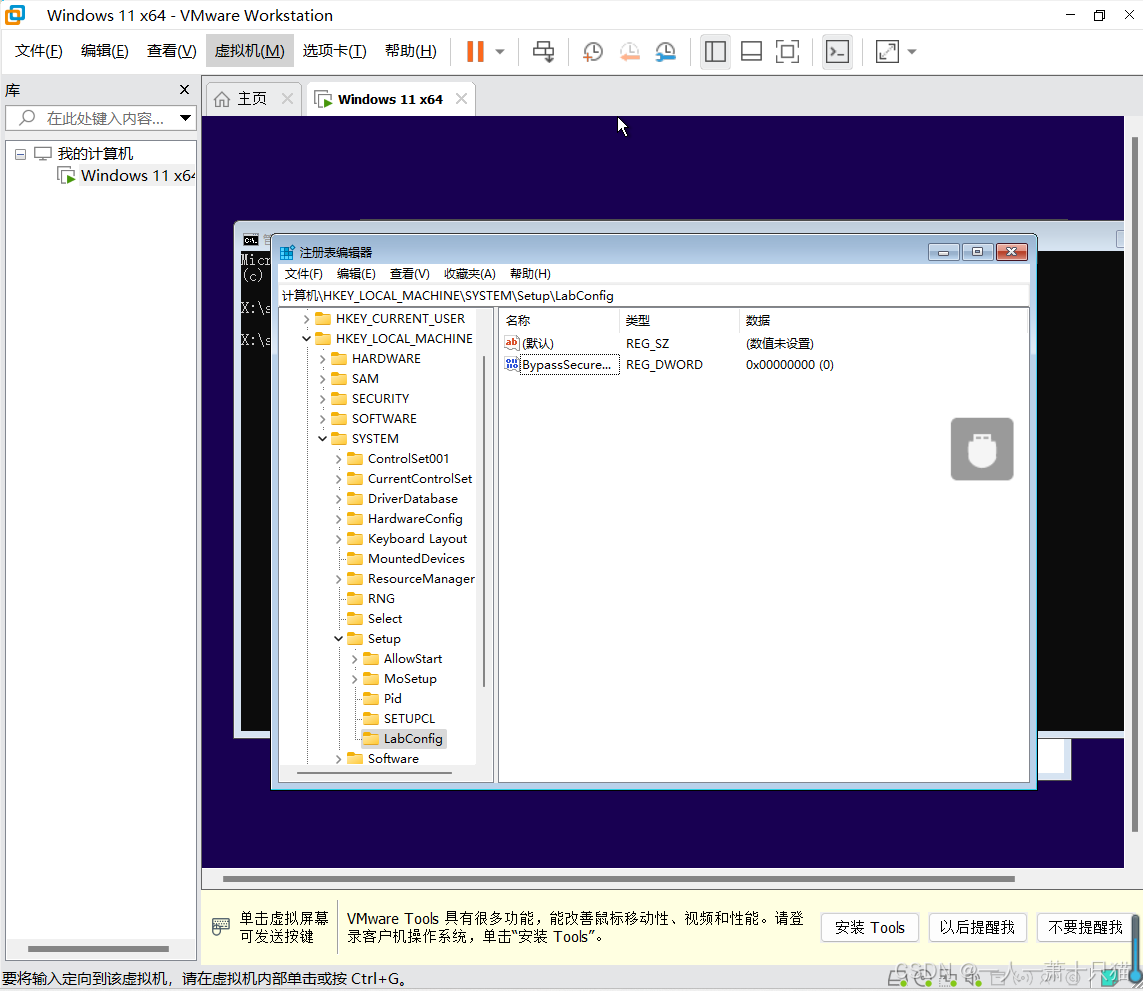
Task: Select the MountedDevices key
Action: pyautogui.click(x=416, y=559)
